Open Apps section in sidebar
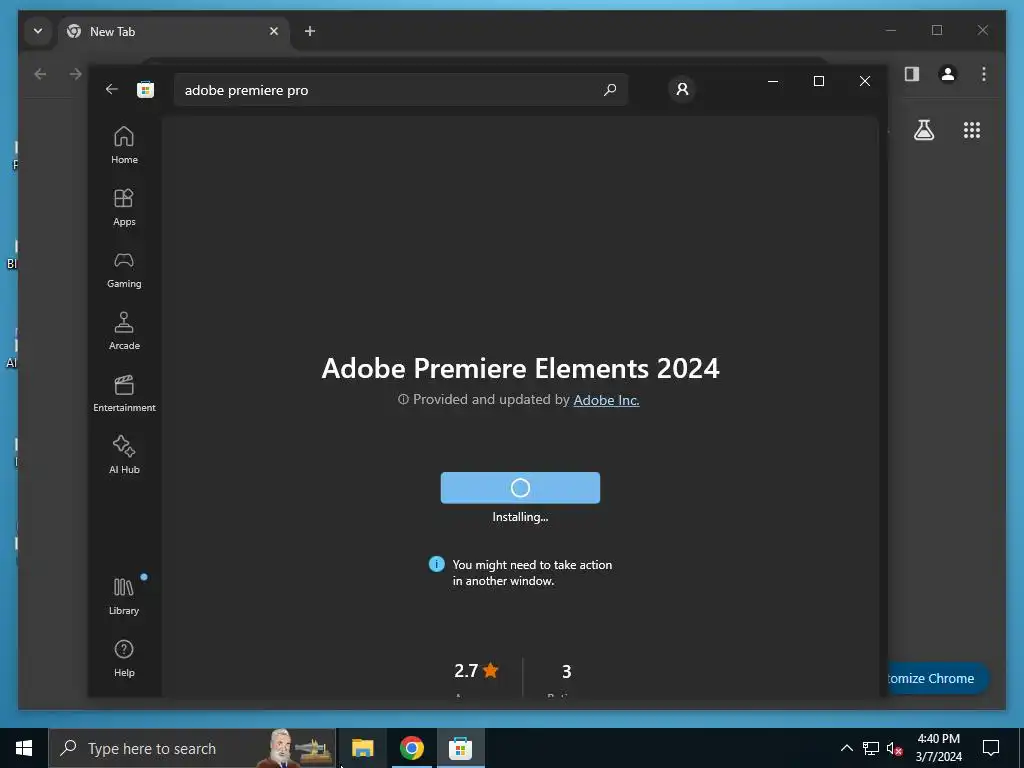This screenshot has width=1024, height=768. 124,207
